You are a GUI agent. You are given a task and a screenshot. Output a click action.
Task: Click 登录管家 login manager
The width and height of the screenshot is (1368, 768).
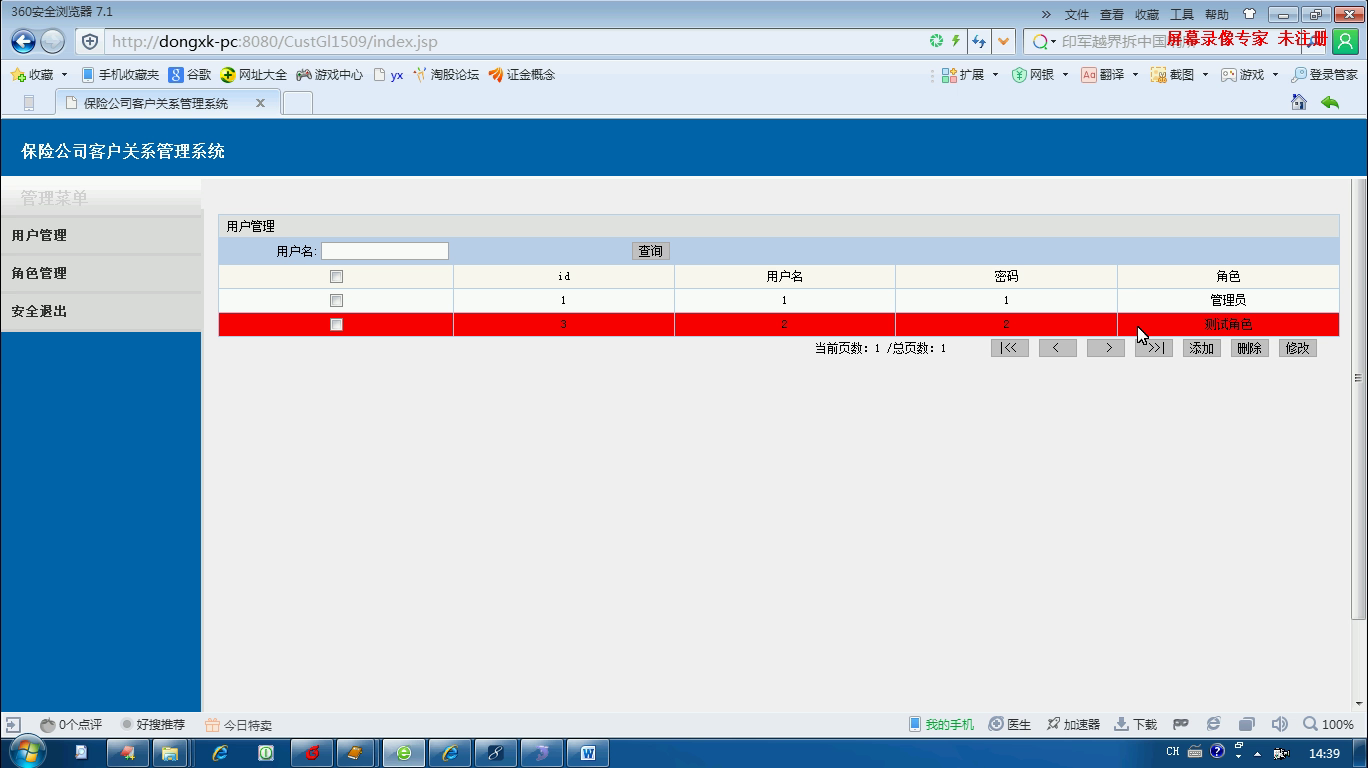point(1324,75)
